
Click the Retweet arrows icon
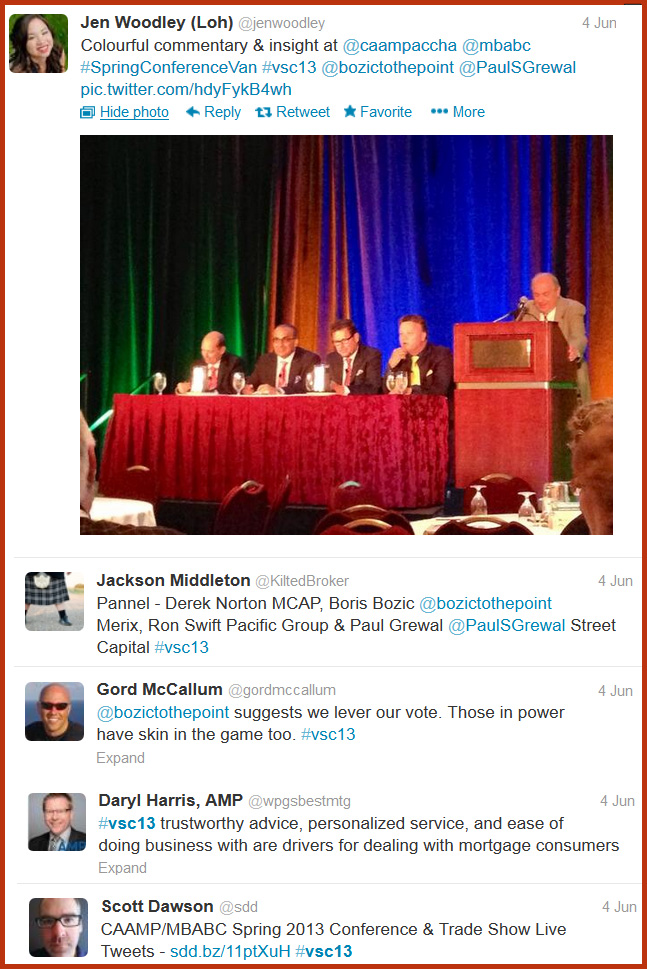coord(264,112)
